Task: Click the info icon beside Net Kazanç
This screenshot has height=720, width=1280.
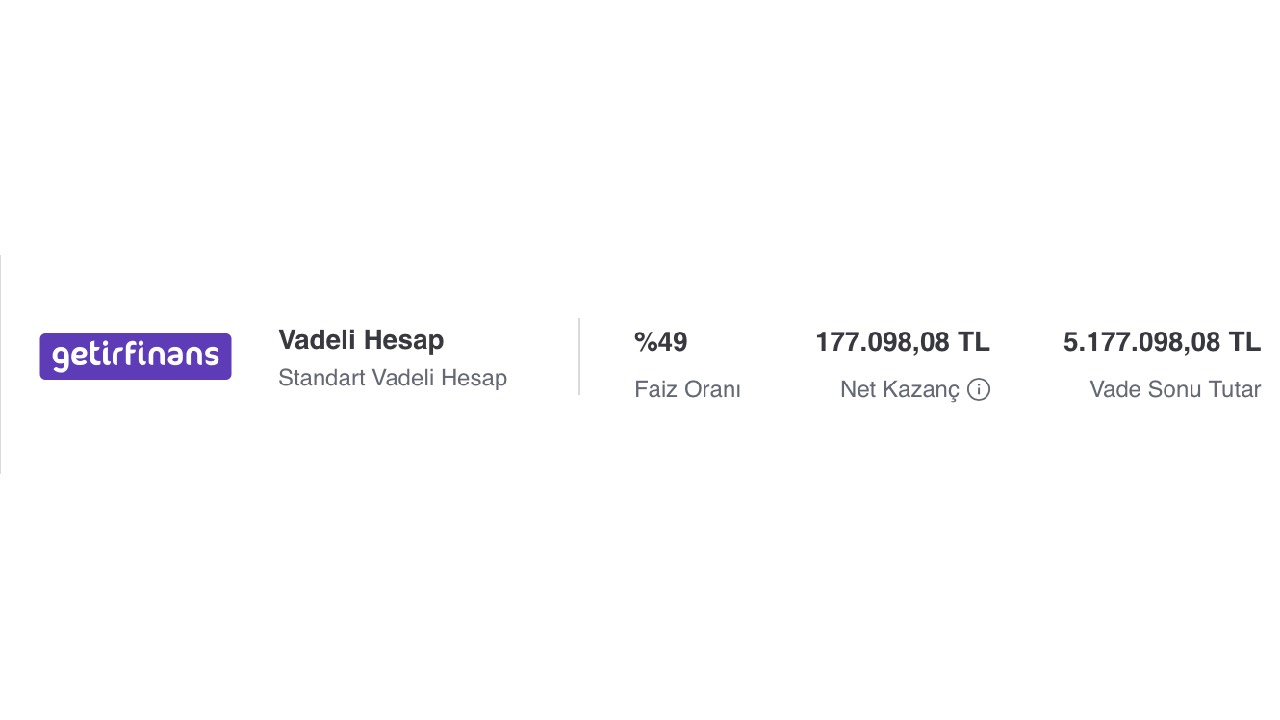Action: pyautogui.click(x=978, y=390)
